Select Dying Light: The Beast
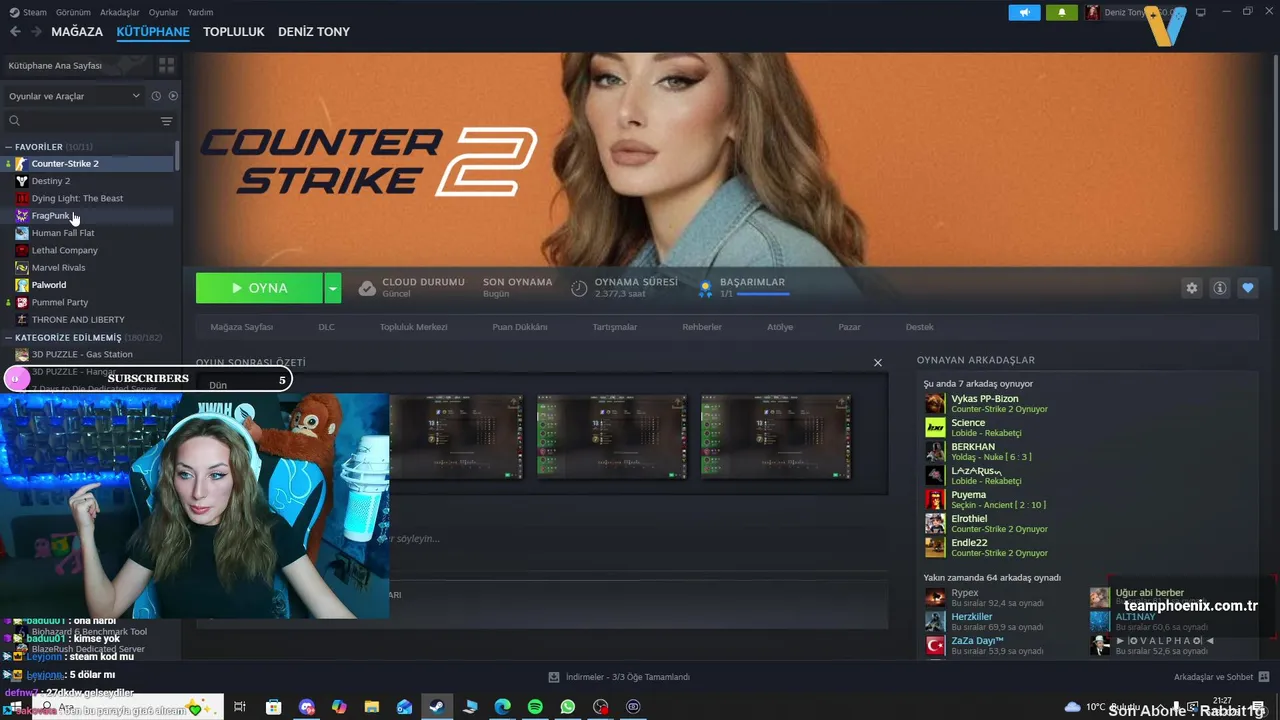The image size is (1280, 720). click(90, 198)
